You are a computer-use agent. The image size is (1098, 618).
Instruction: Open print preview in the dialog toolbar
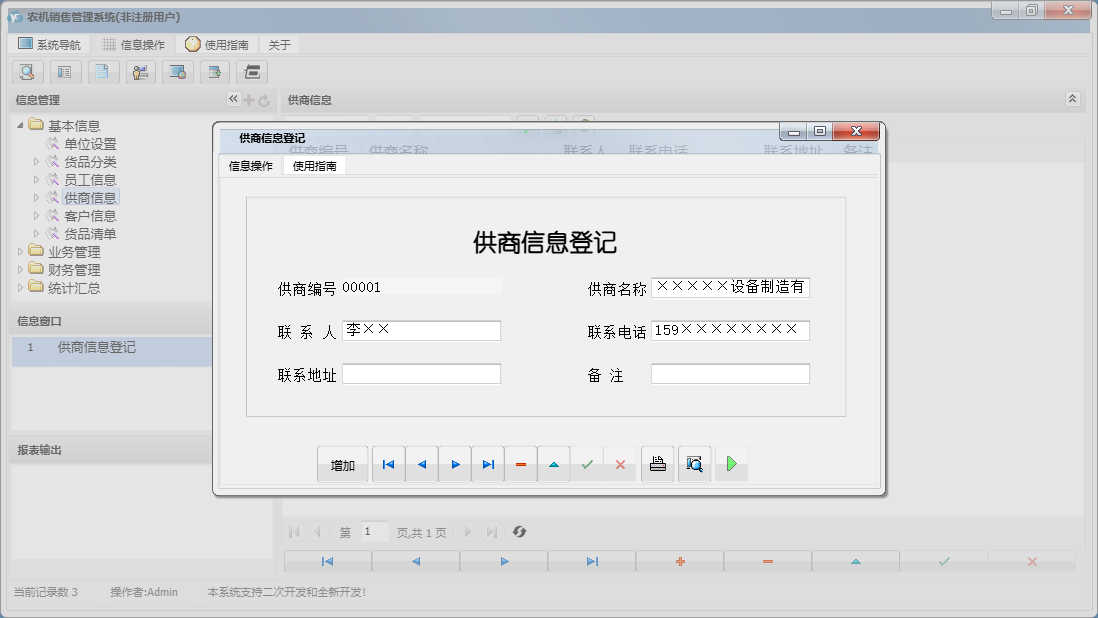pyautogui.click(x=695, y=464)
